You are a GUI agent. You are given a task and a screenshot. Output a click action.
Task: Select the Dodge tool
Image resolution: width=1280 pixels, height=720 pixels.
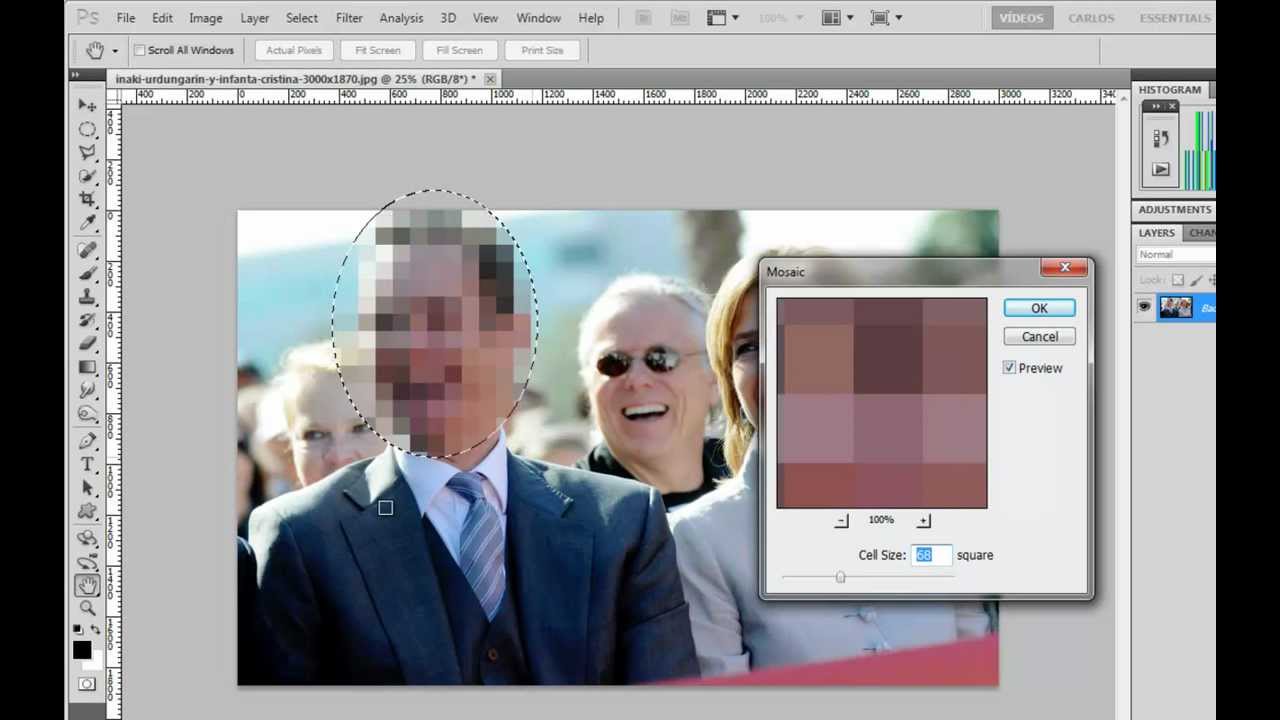click(x=88, y=414)
